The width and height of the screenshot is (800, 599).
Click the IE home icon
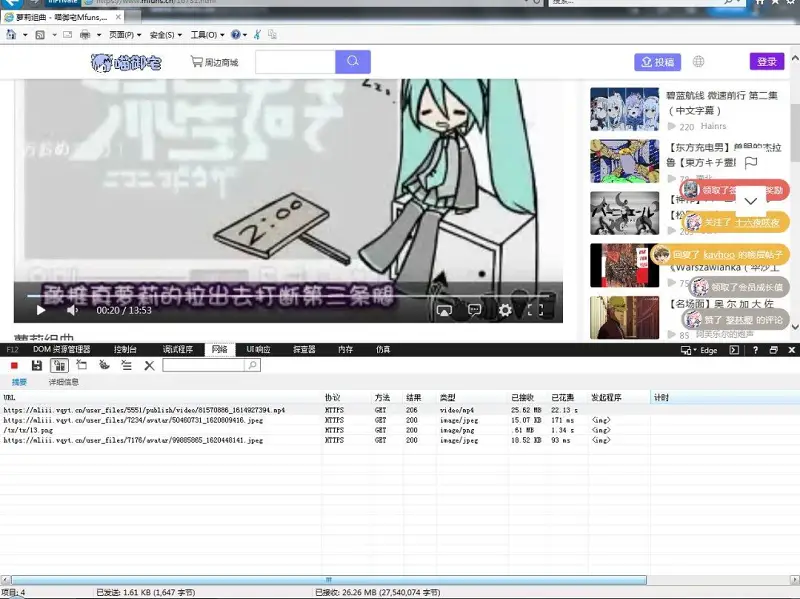[x=11, y=34]
